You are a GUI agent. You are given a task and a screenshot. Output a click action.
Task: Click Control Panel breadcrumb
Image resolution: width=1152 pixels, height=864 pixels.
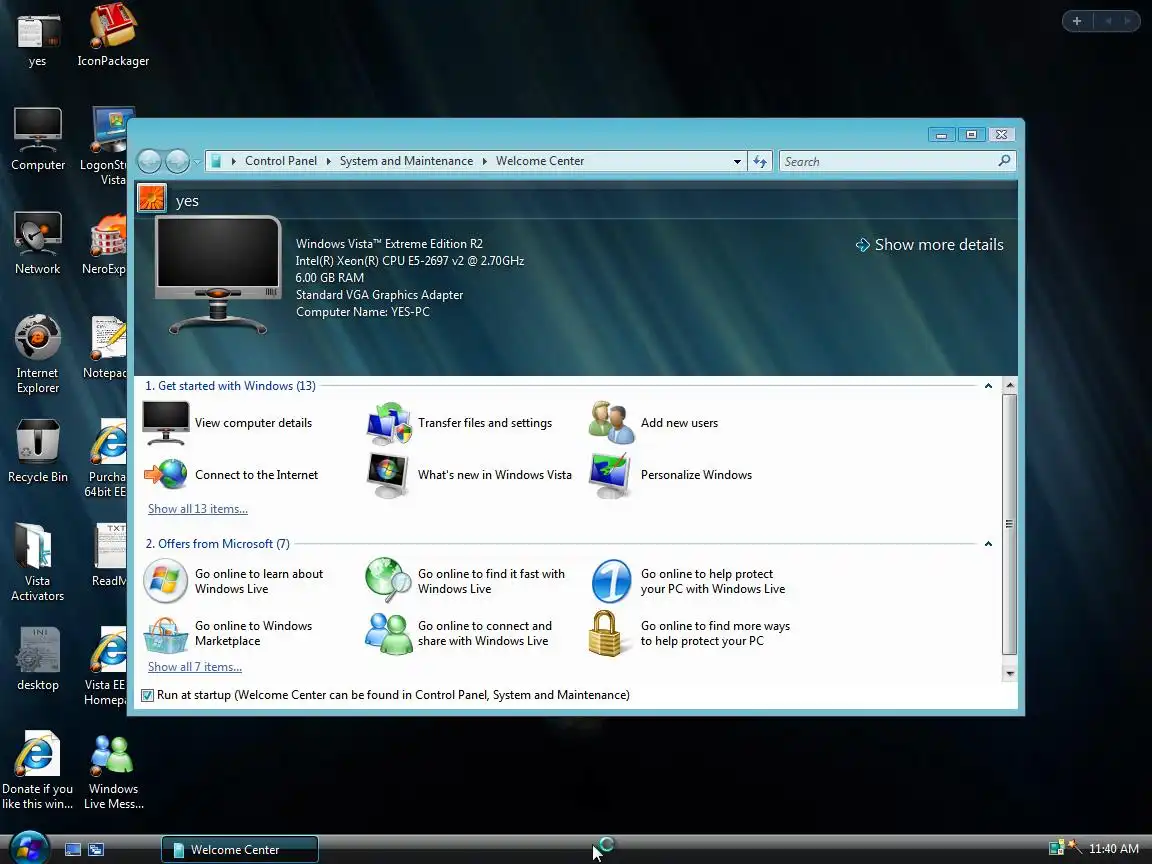pos(281,161)
